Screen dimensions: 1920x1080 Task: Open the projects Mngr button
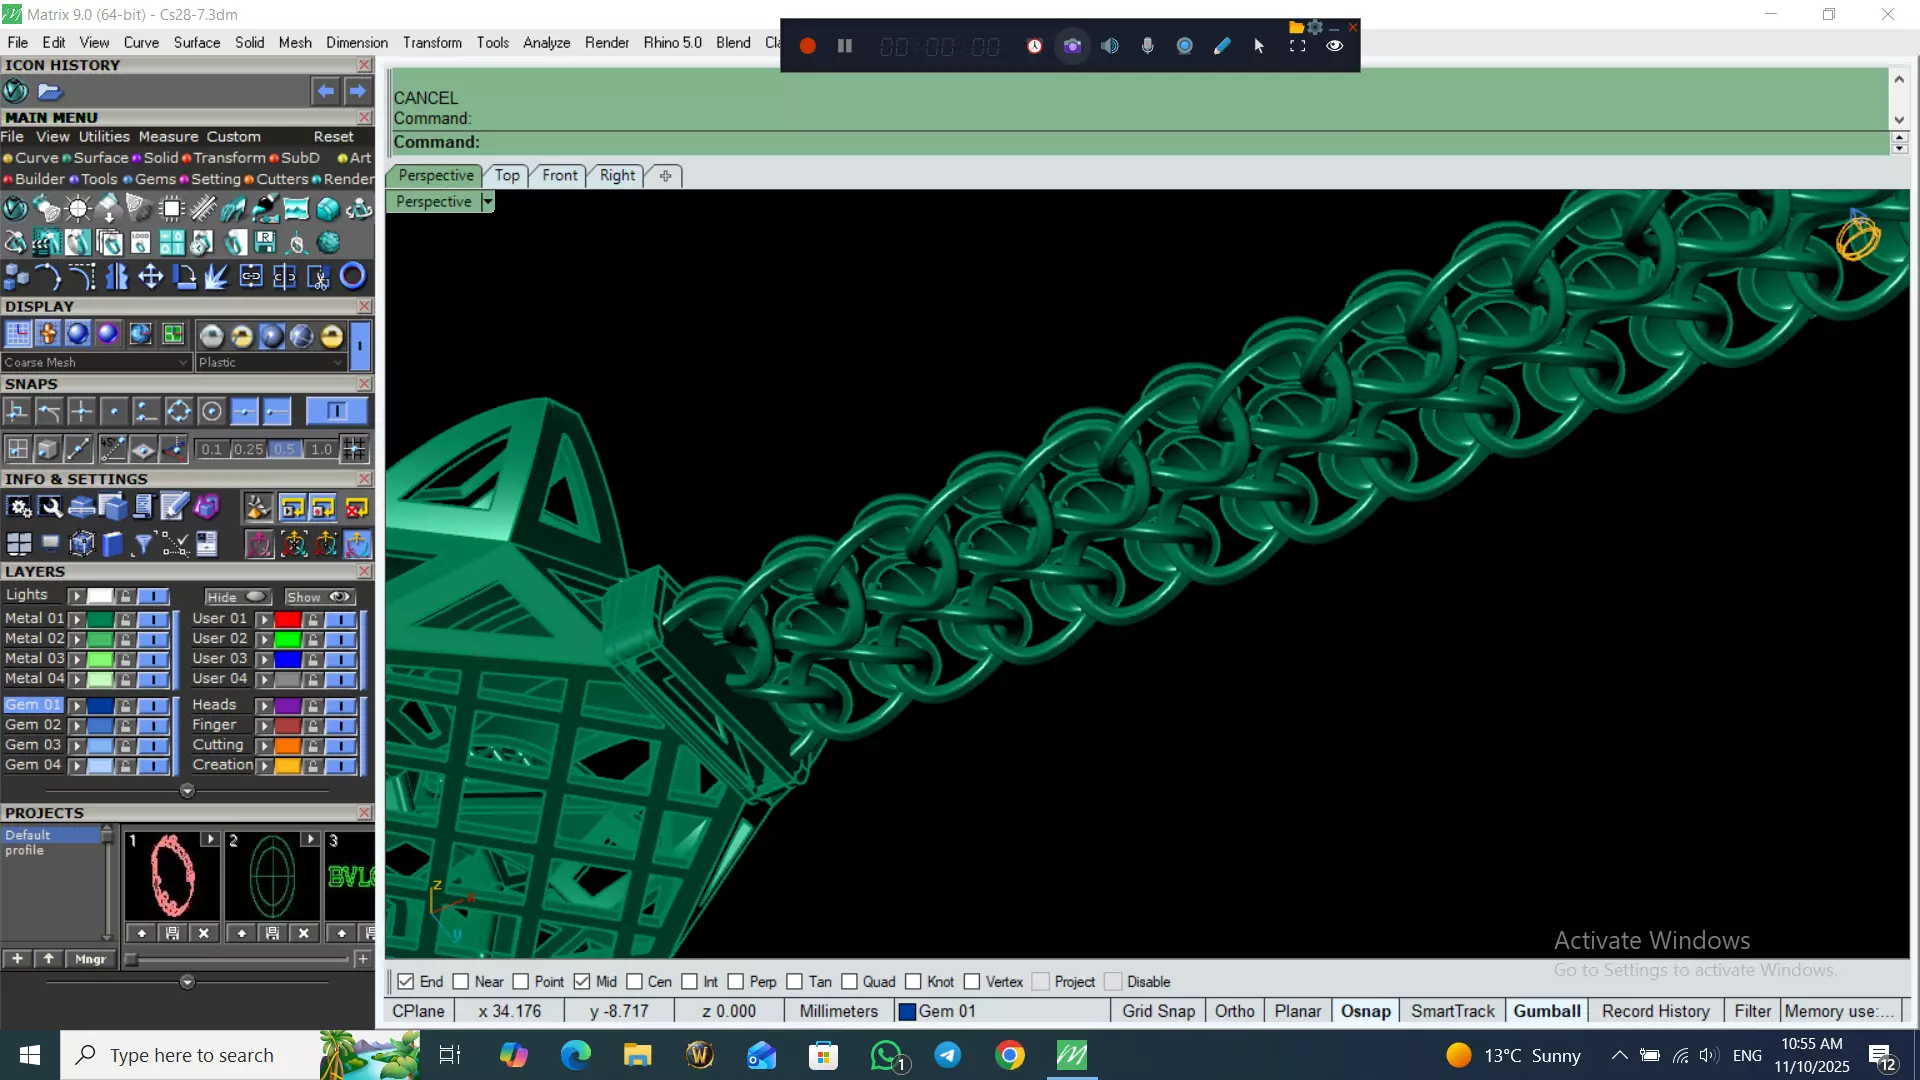(90, 959)
